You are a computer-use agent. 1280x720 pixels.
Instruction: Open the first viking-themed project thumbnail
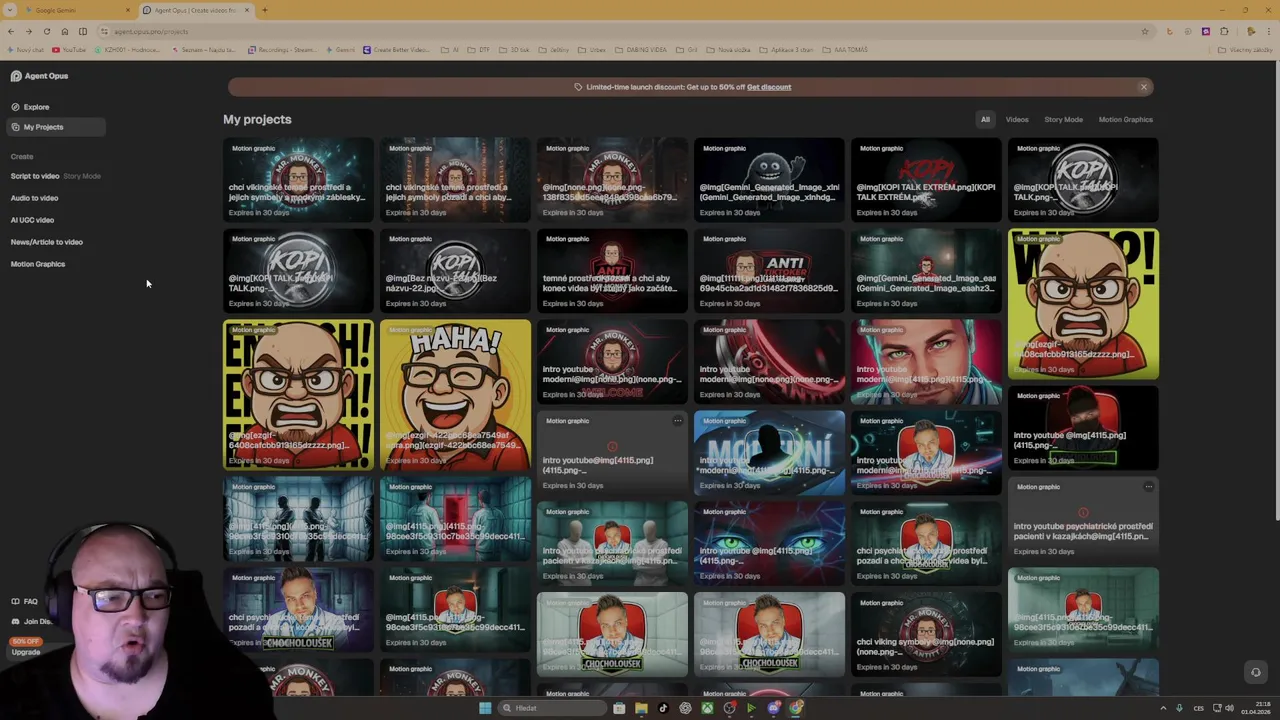[x=298, y=180]
